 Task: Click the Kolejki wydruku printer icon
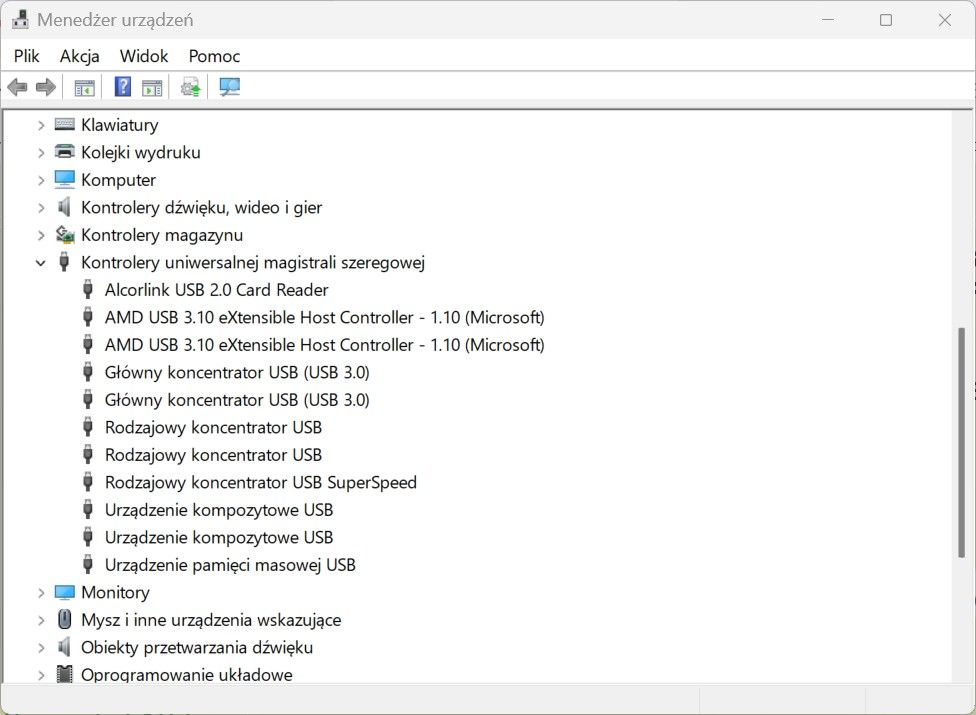[x=64, y=151]
